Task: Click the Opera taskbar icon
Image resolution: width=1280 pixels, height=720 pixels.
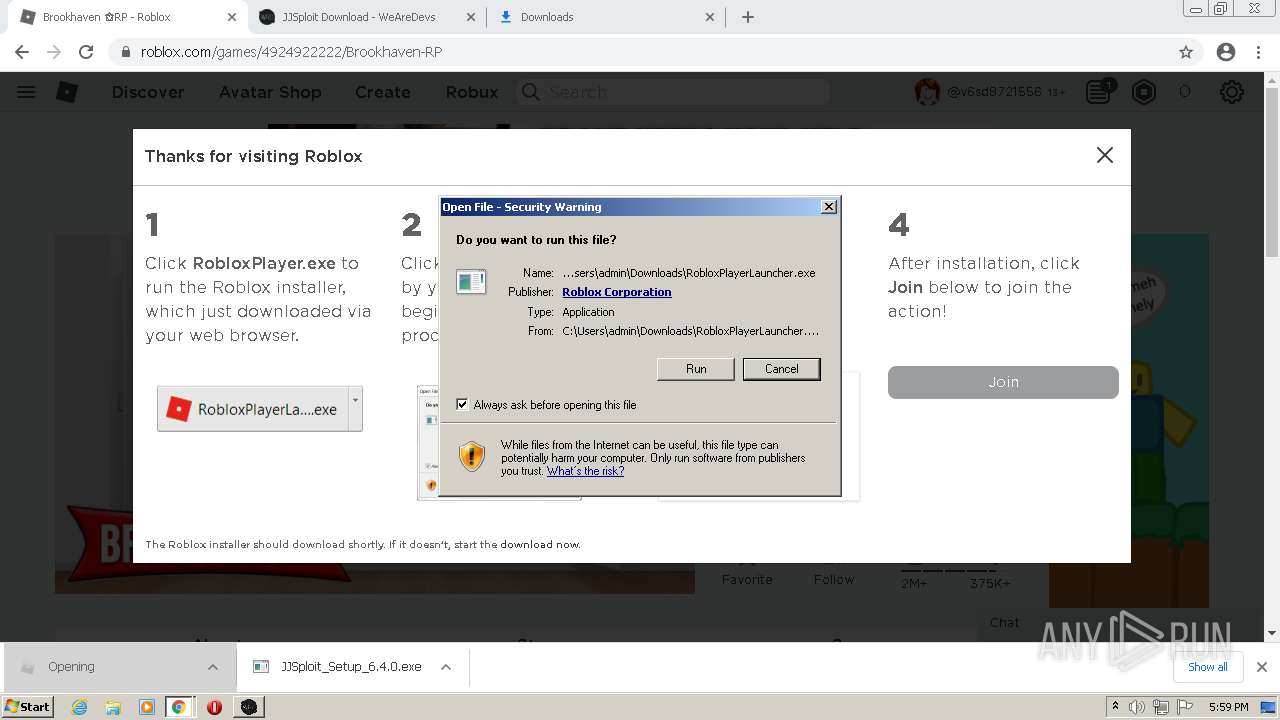Action: (214, 707)
